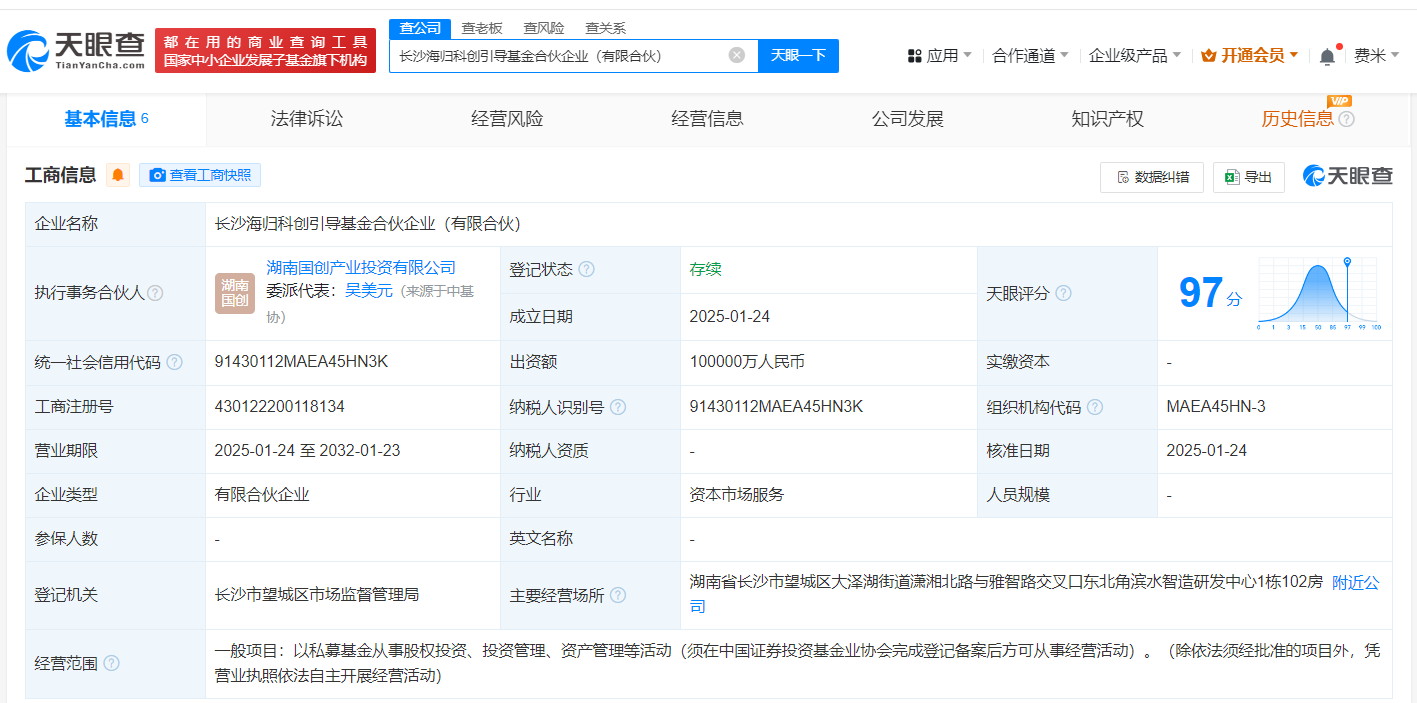The width and height of the screenshot is (1417, 703).
Task: Click help icon next to 经营范围
Action: (111, 663)
